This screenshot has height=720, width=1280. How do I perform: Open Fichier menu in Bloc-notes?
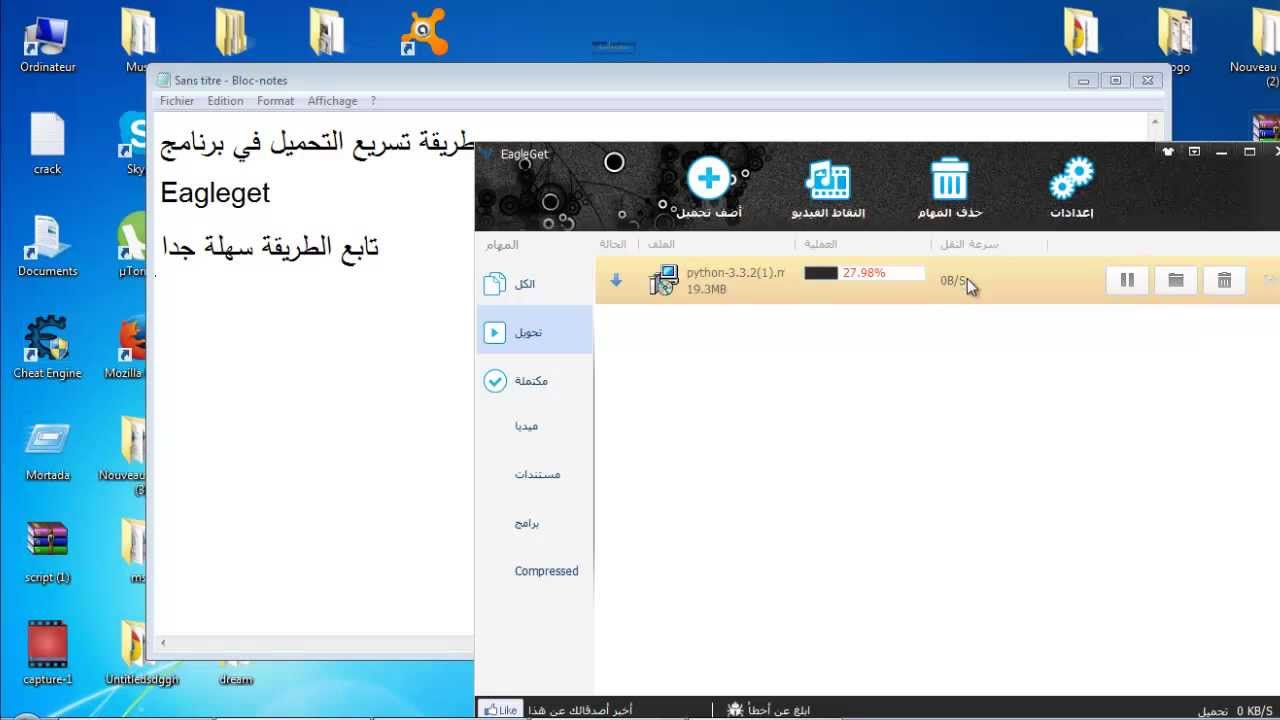pyautogui.click(x=177, y=101)
